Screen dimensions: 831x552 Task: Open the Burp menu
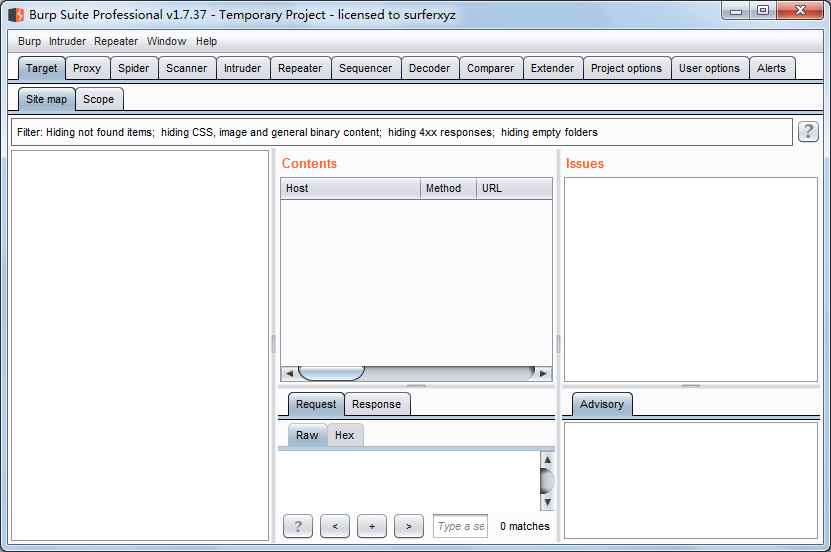pos(29,41)
